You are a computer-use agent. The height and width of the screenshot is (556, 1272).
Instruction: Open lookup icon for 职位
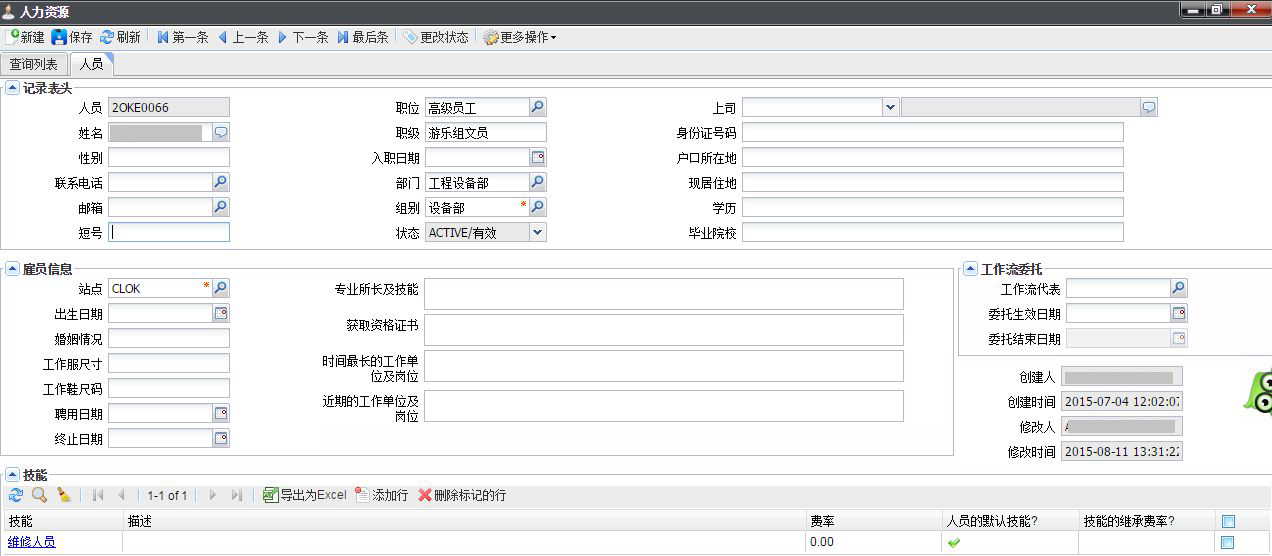[538, 107]
